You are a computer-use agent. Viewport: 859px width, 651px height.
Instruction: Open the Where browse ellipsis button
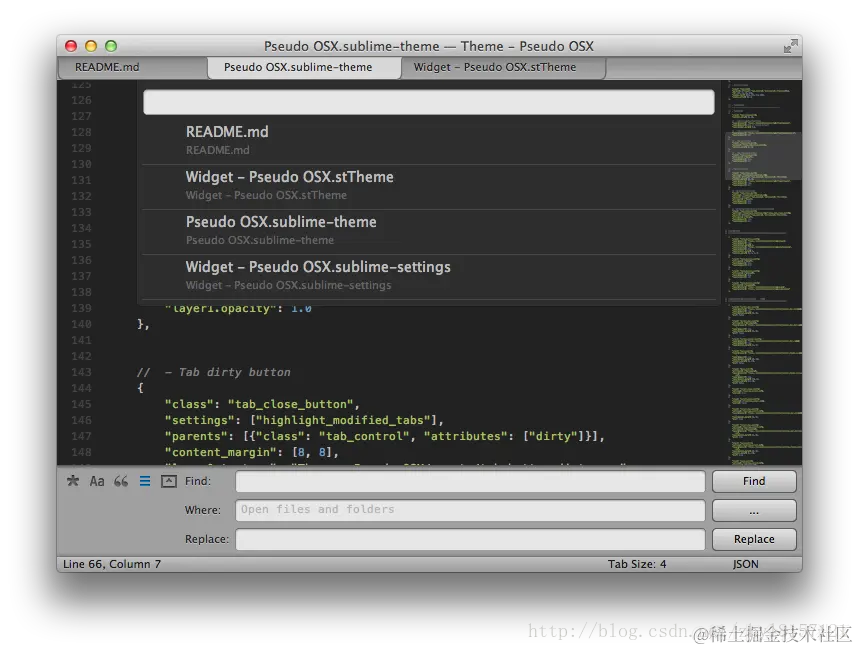click(754, 510)
